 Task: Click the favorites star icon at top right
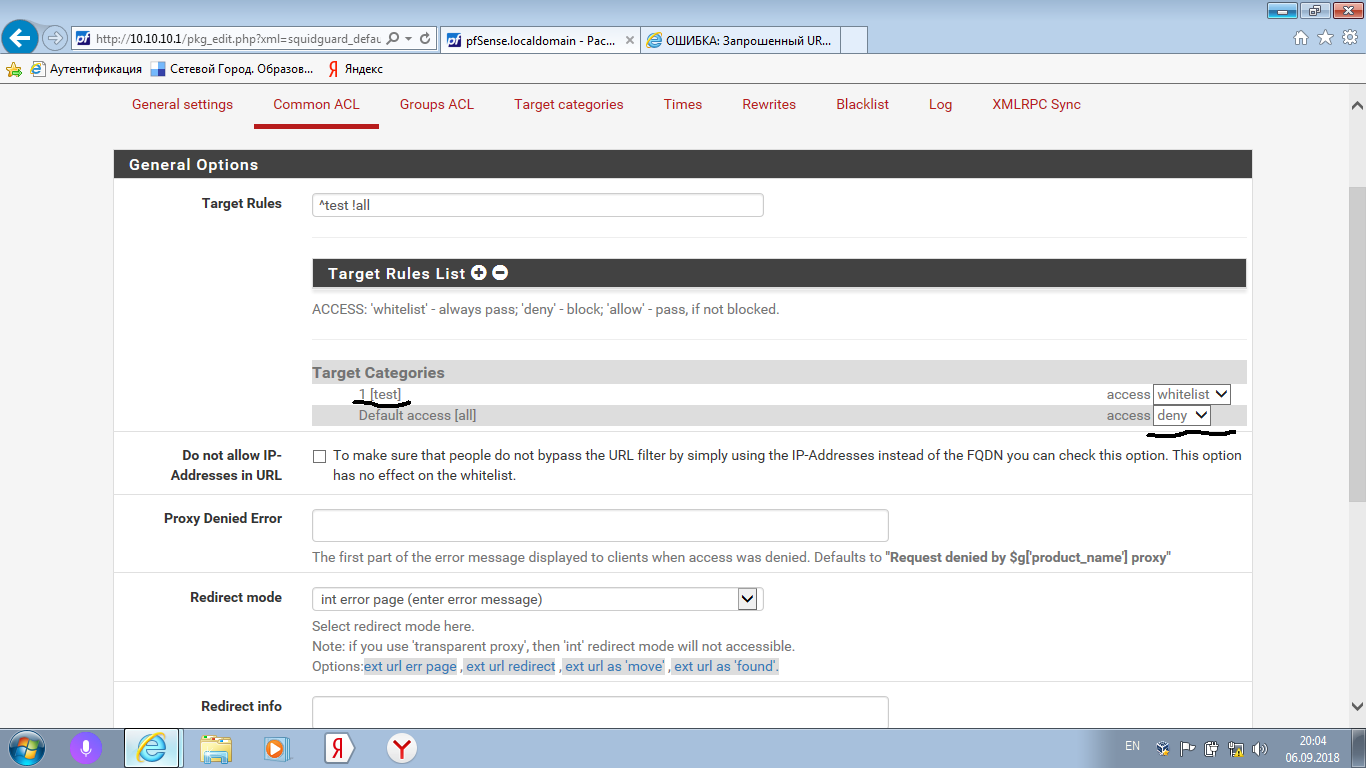[x=1325, y=38]
